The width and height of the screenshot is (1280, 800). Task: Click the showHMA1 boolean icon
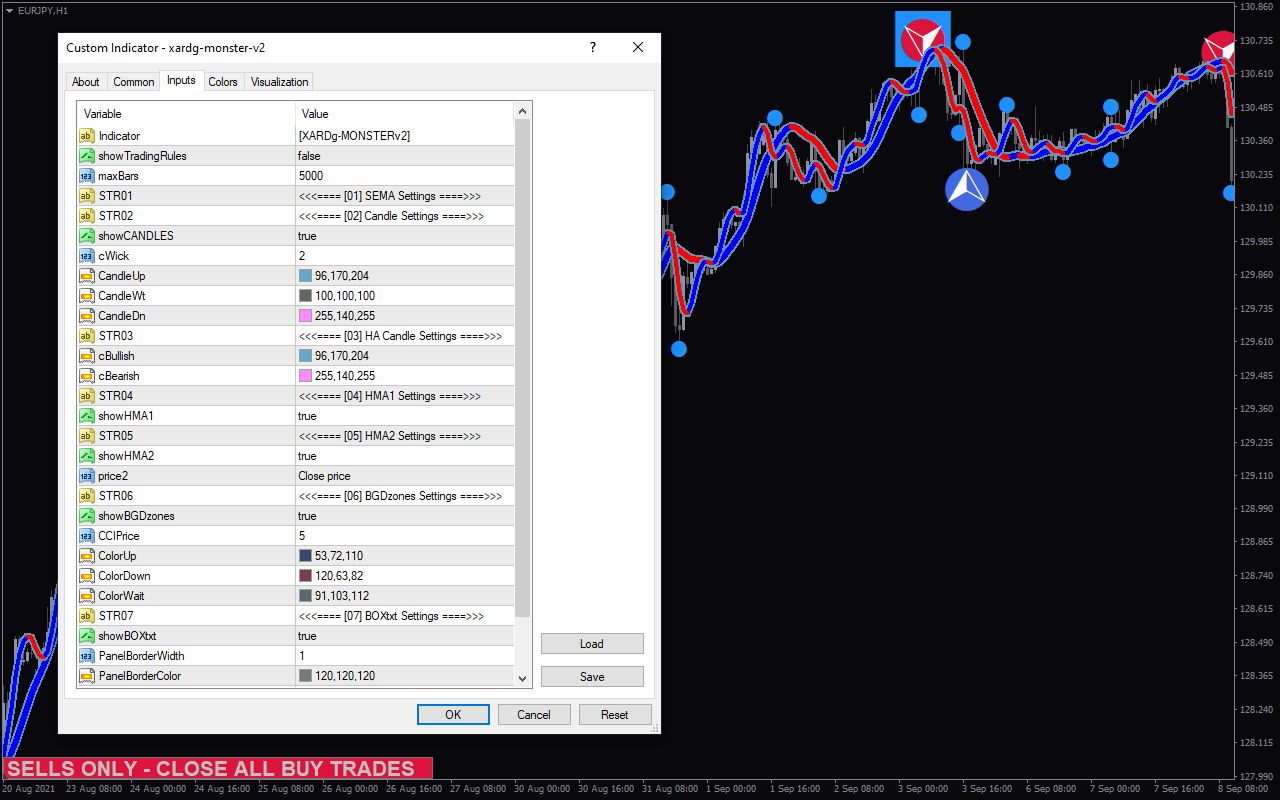click(86, 416)
